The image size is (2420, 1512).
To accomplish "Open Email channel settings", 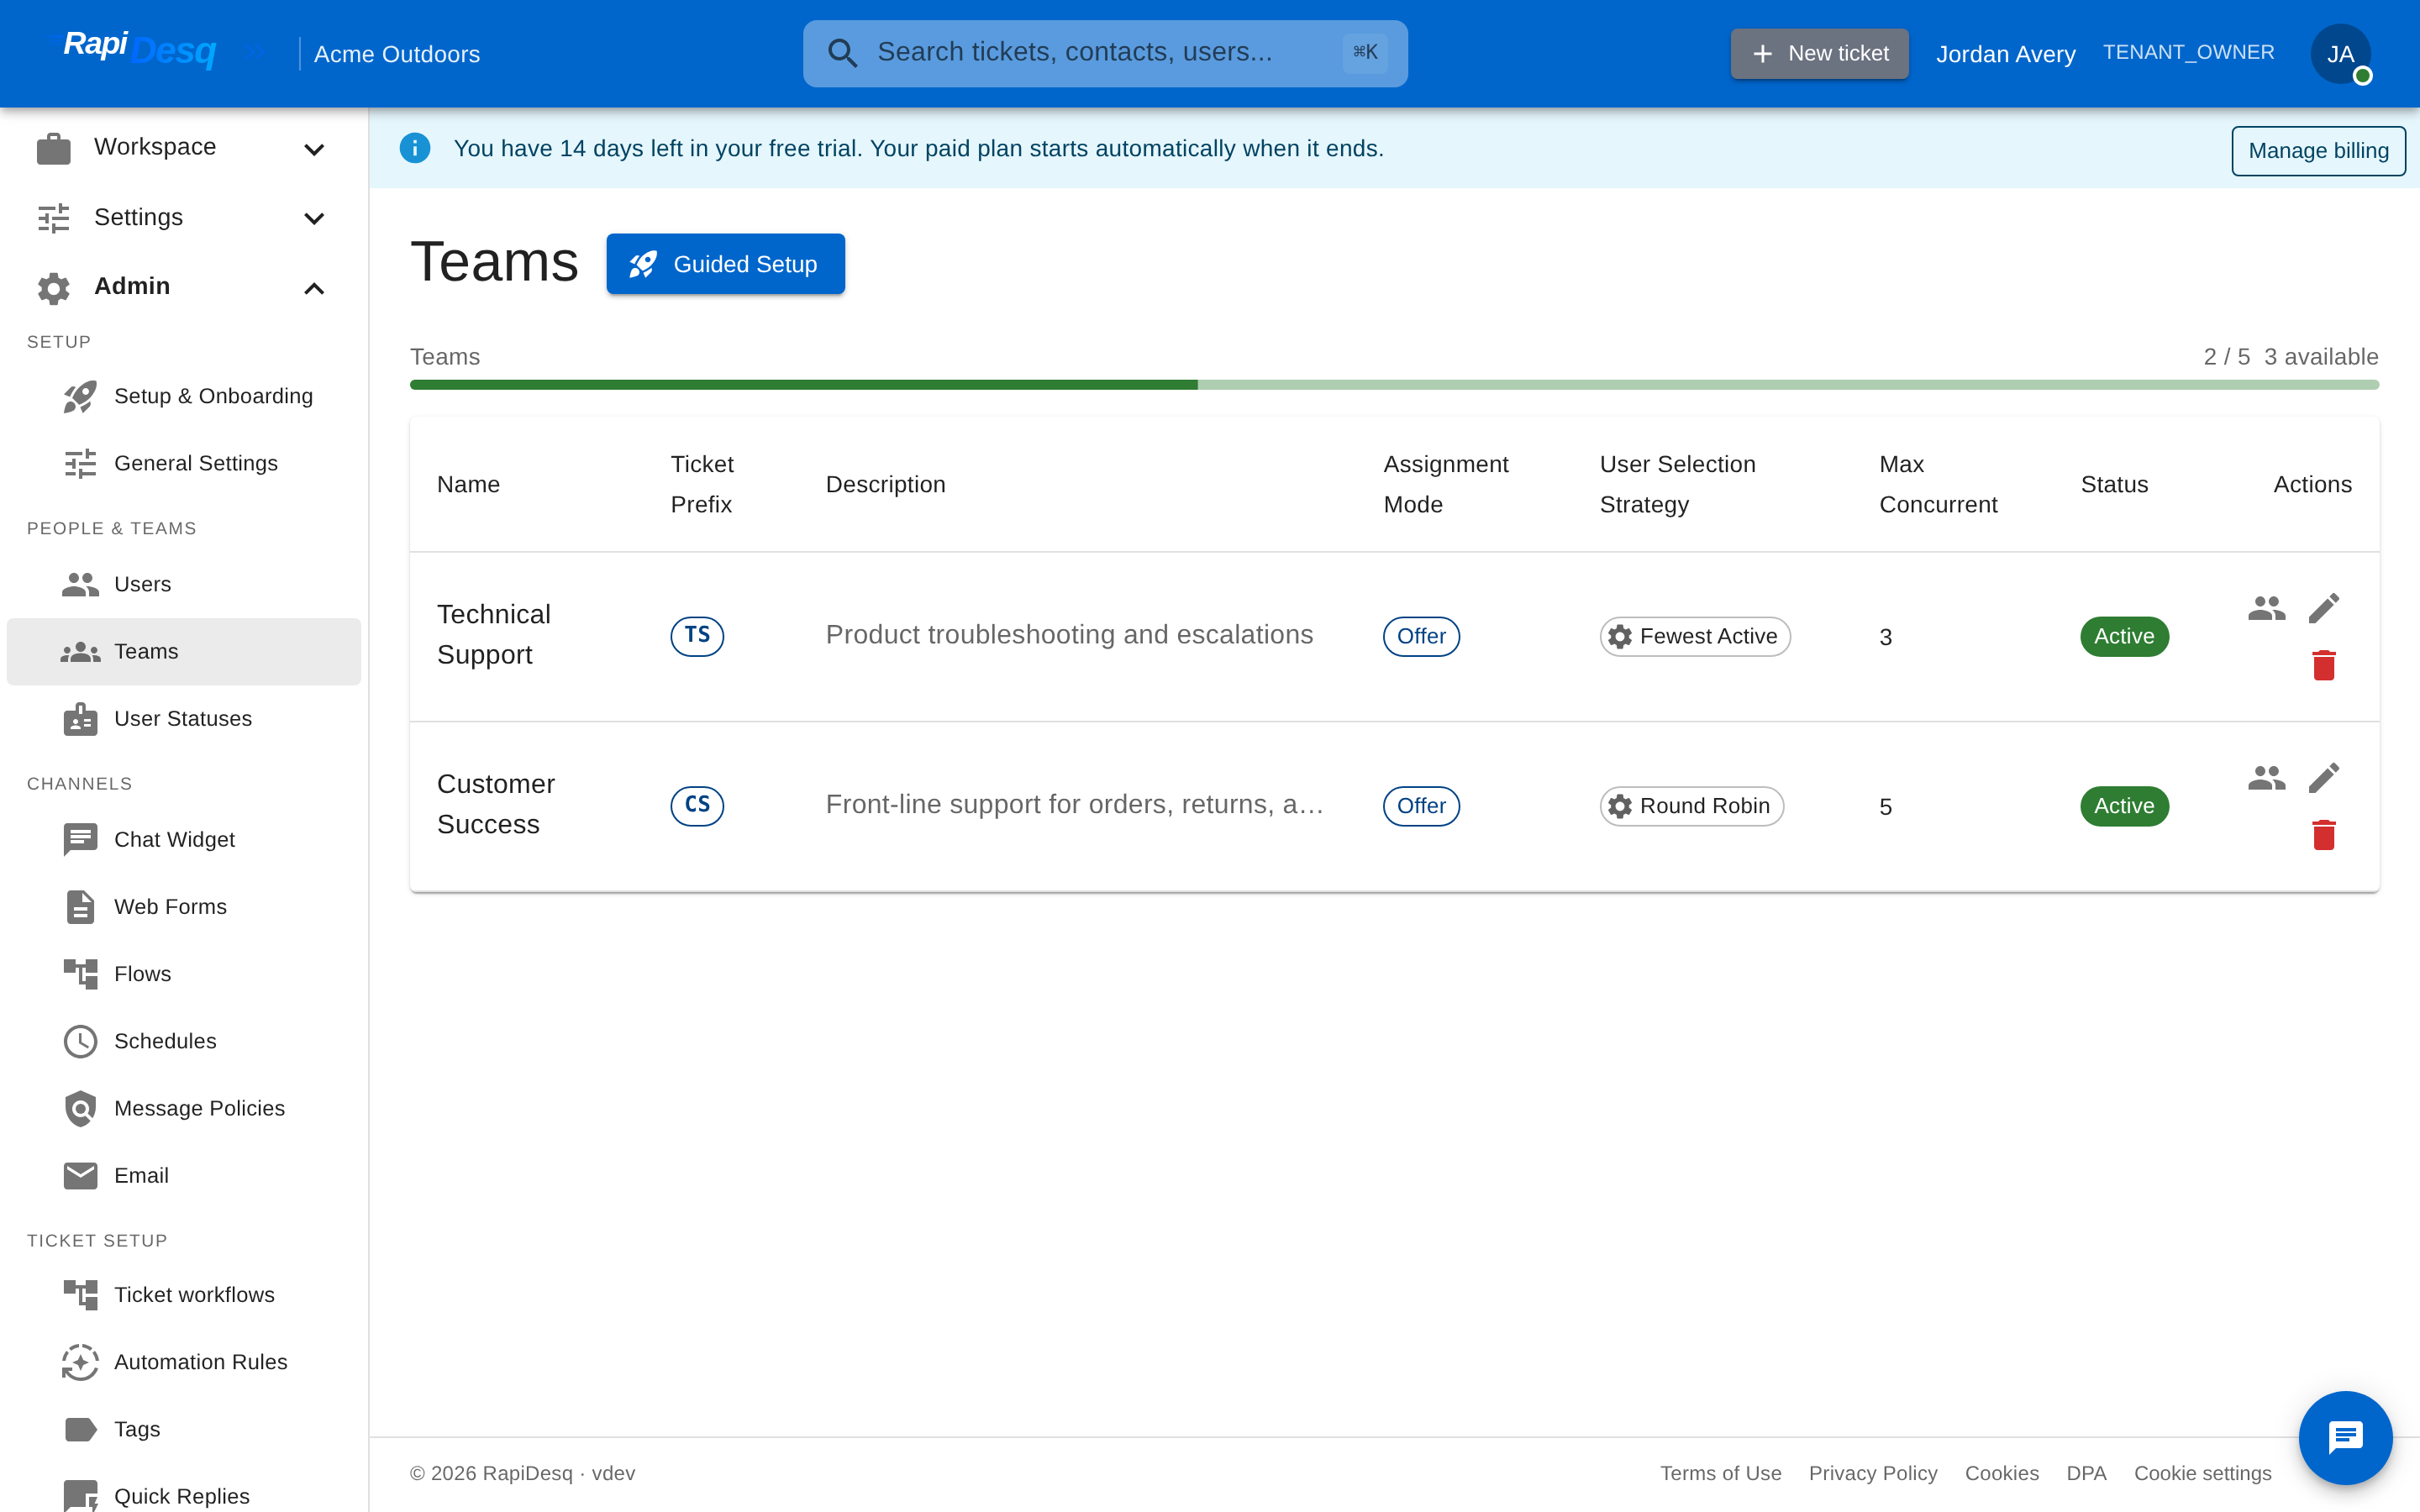I will coord(184,1176).
